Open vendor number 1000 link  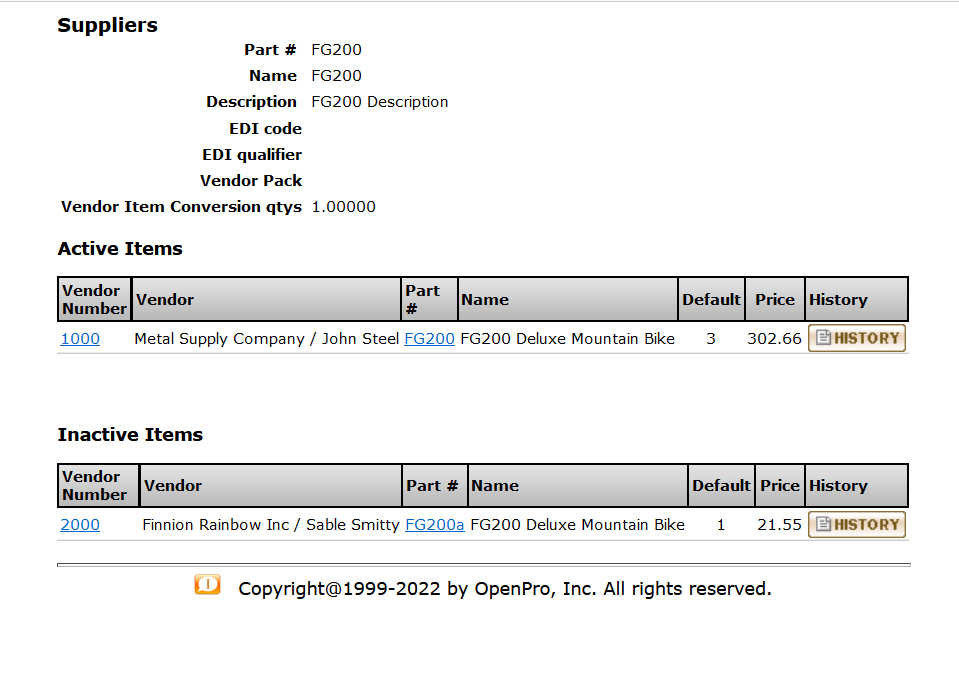point(80,339)
